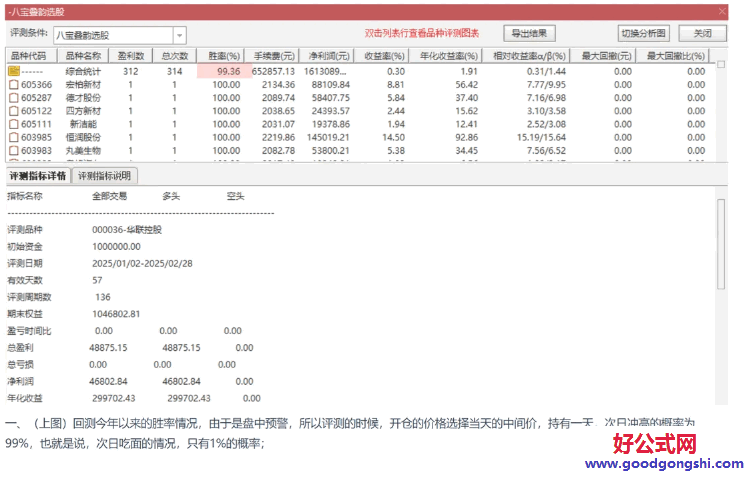The image size is (752, 486).
Task: Sort by the 收益率(%) column header
Action: tap(384, 56)
